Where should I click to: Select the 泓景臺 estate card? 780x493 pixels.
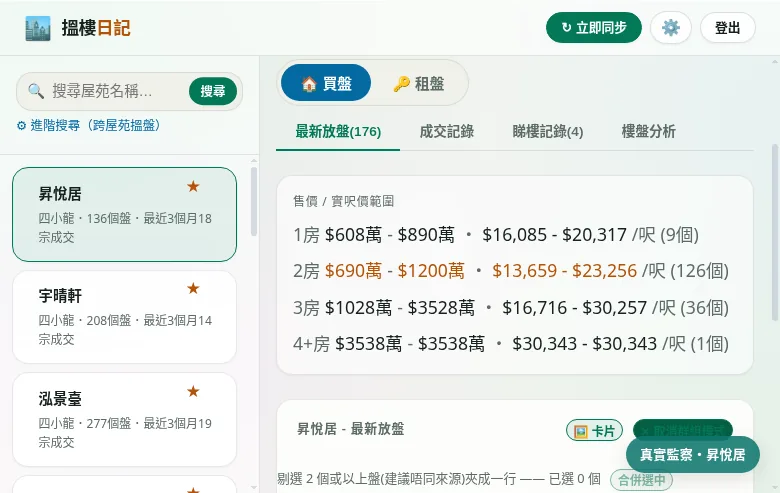click(124, 419)
